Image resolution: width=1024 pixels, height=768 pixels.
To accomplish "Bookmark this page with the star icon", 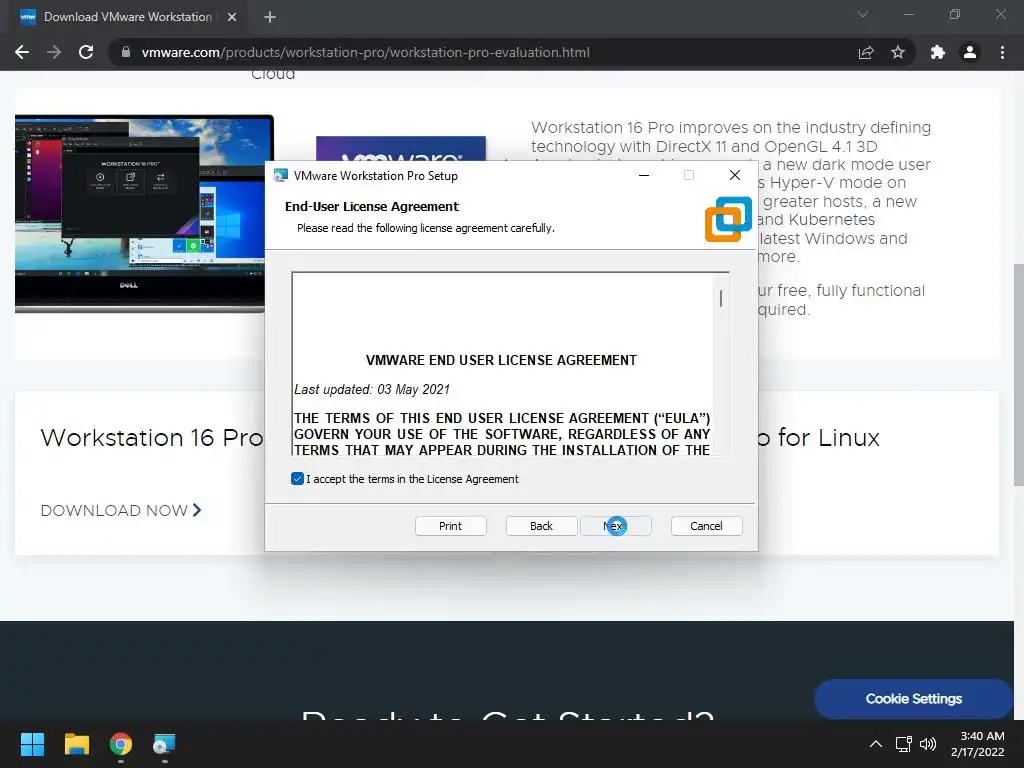I will (898, 52).
